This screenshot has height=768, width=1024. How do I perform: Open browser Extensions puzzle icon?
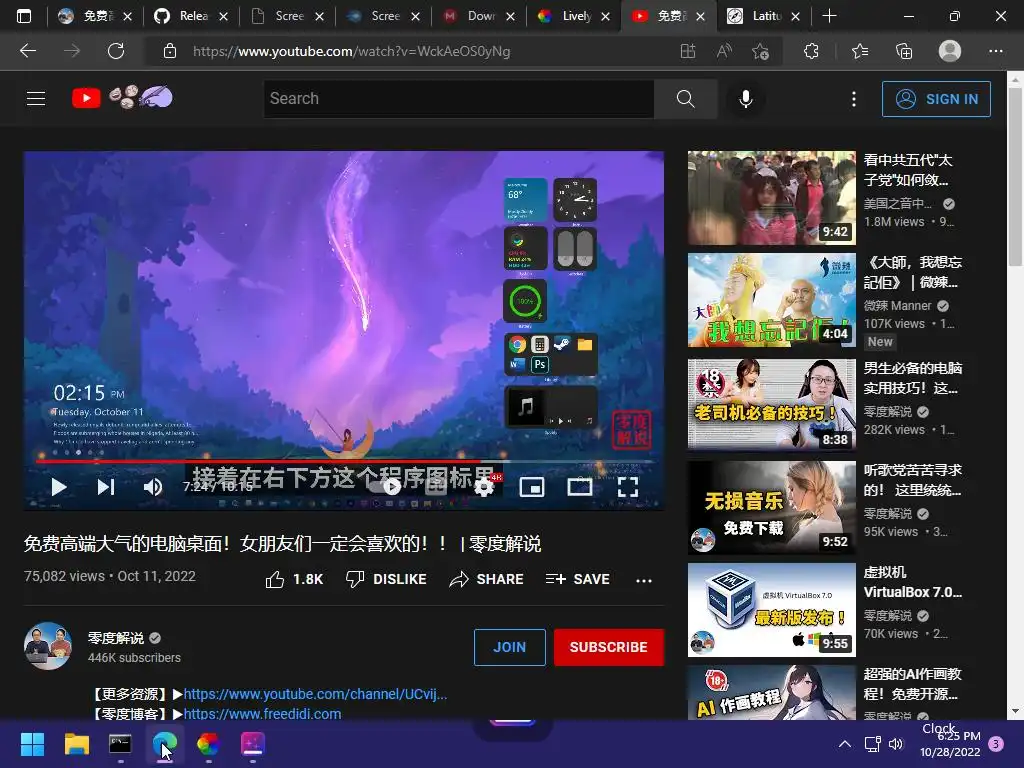[811, 51]
